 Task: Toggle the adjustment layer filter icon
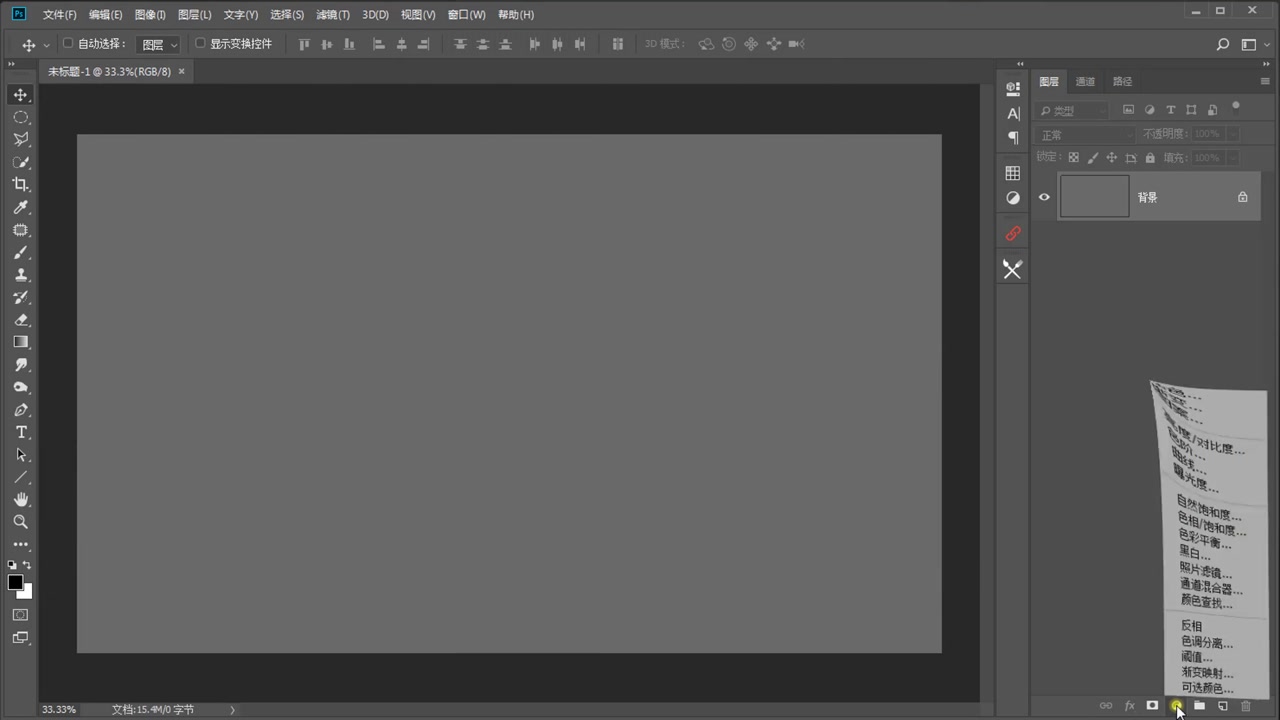coord(1149,110)
